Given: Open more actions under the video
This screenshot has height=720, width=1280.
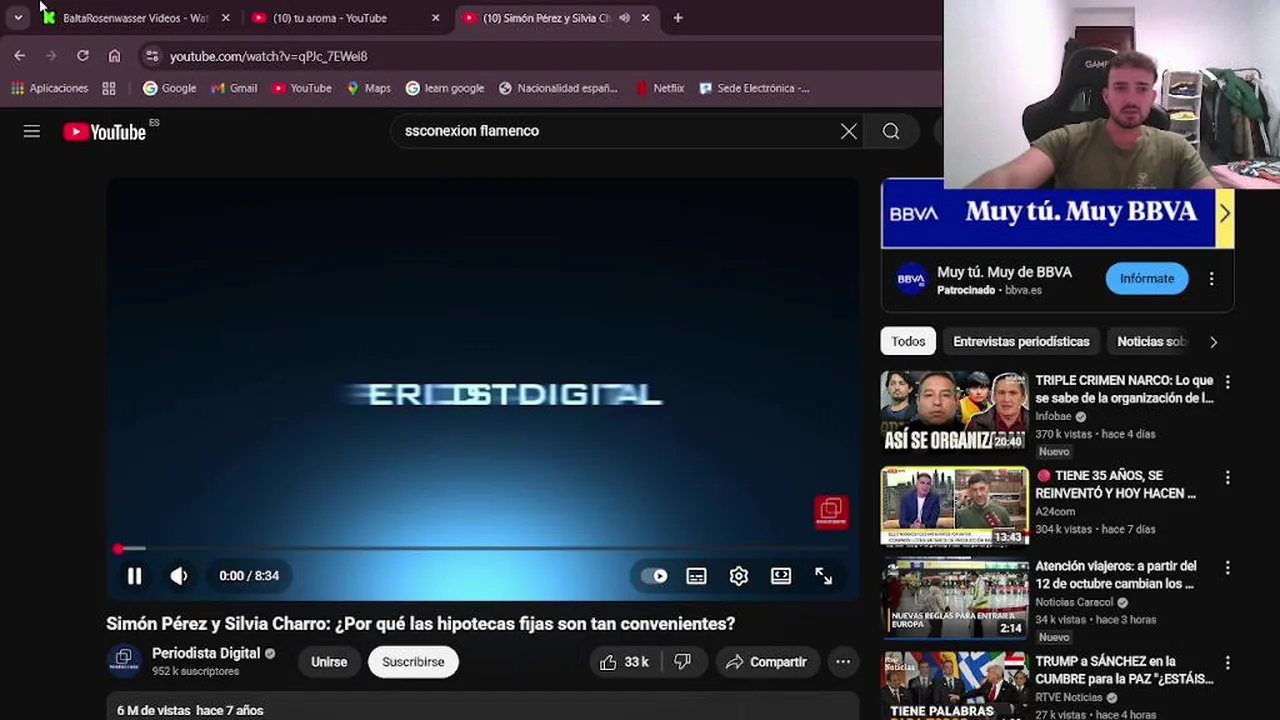Looking at the screenshot, I should (843, 662).
